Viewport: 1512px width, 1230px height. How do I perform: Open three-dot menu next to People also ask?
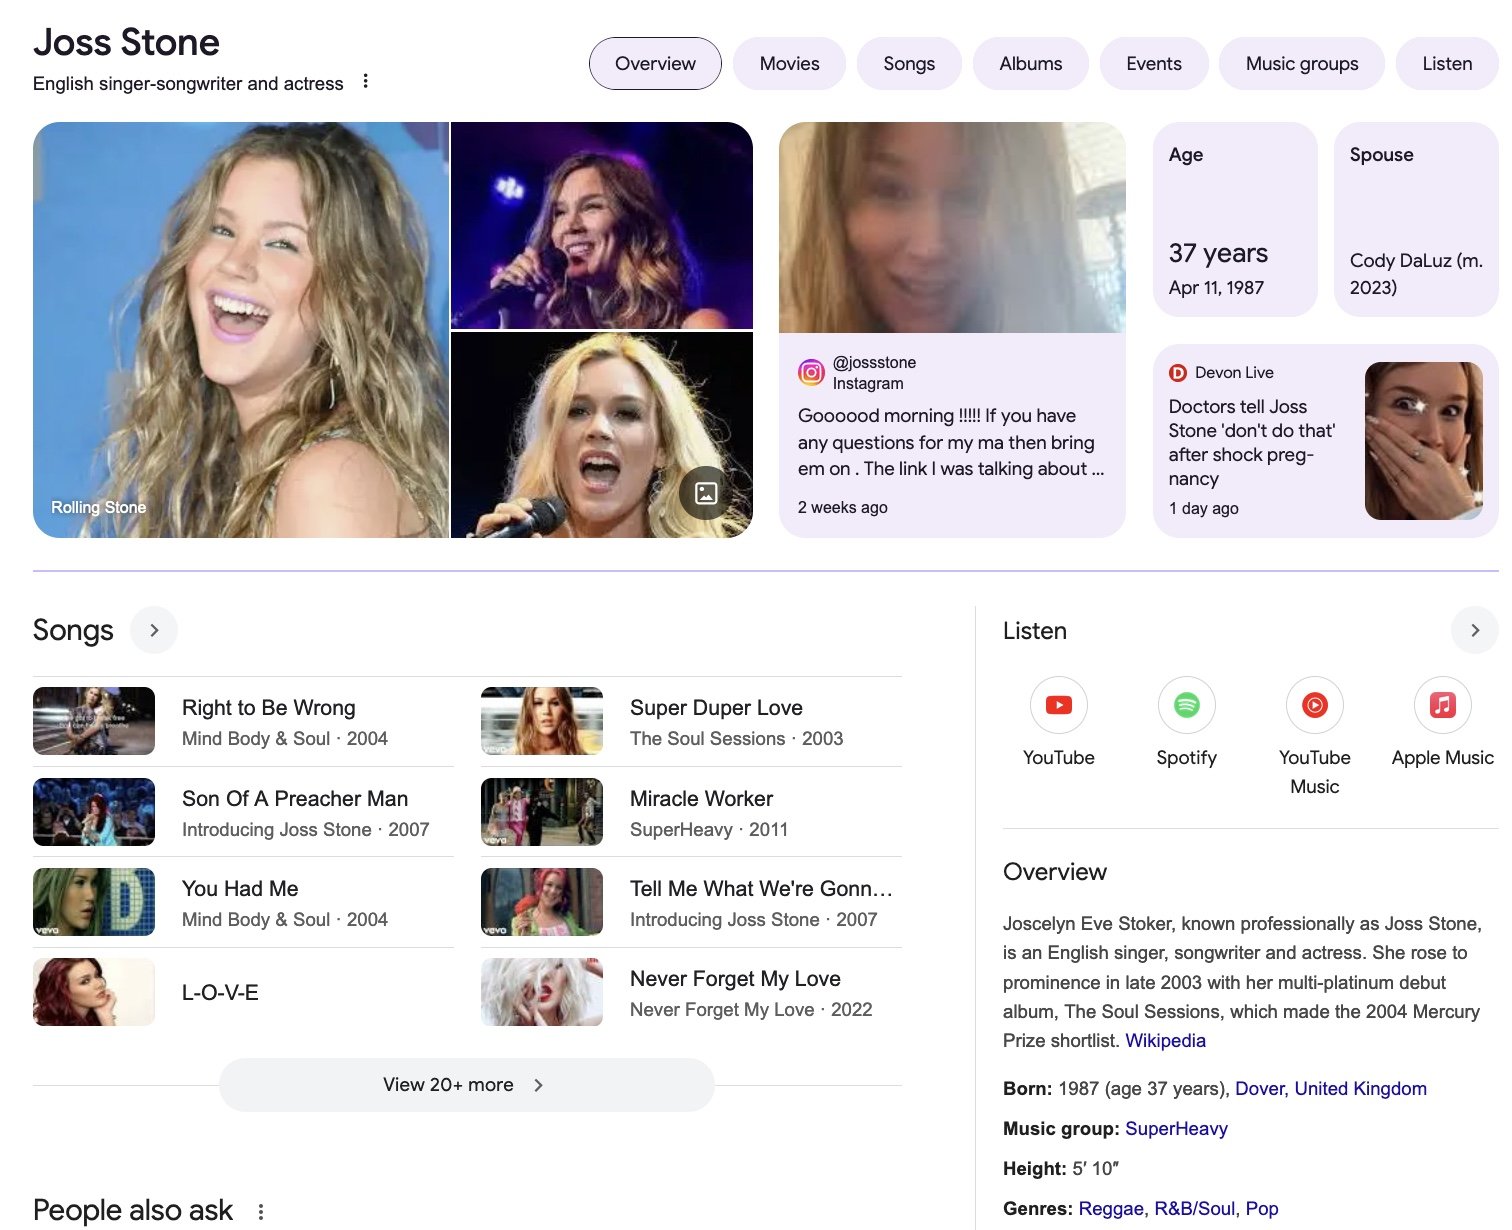pos(261,1211)
